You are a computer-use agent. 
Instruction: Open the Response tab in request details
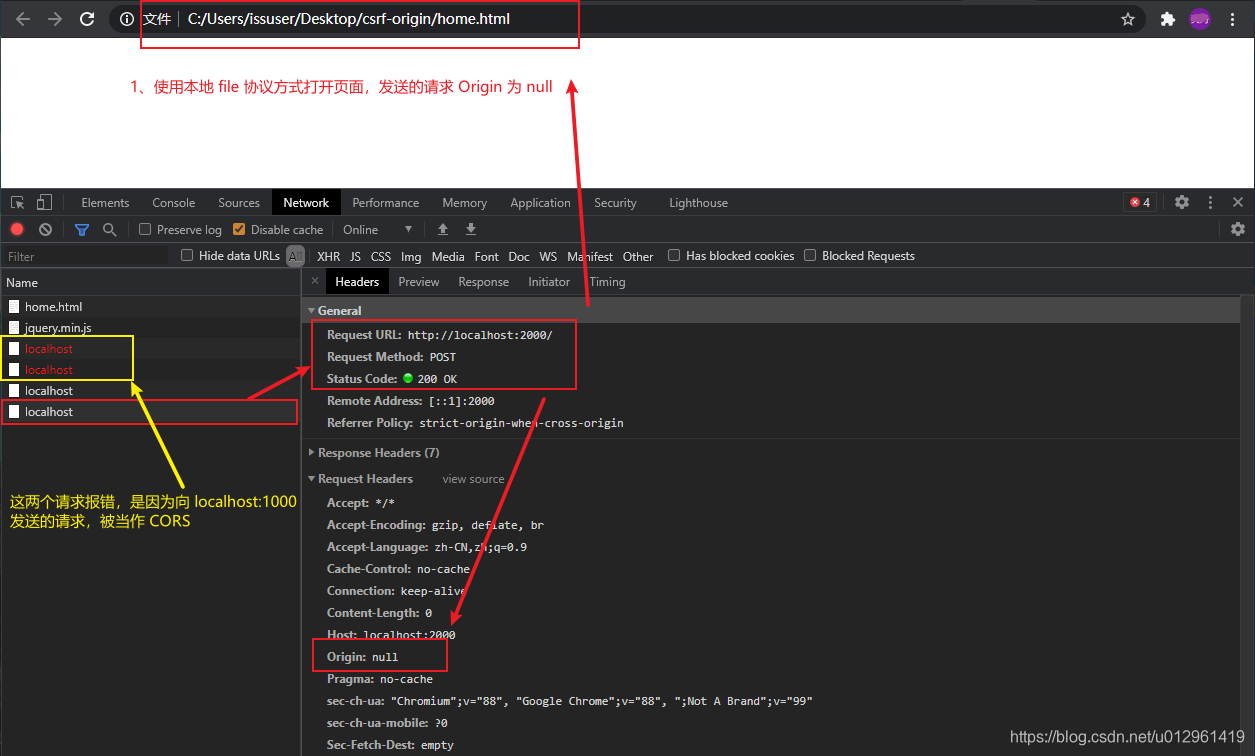[484, 281]
